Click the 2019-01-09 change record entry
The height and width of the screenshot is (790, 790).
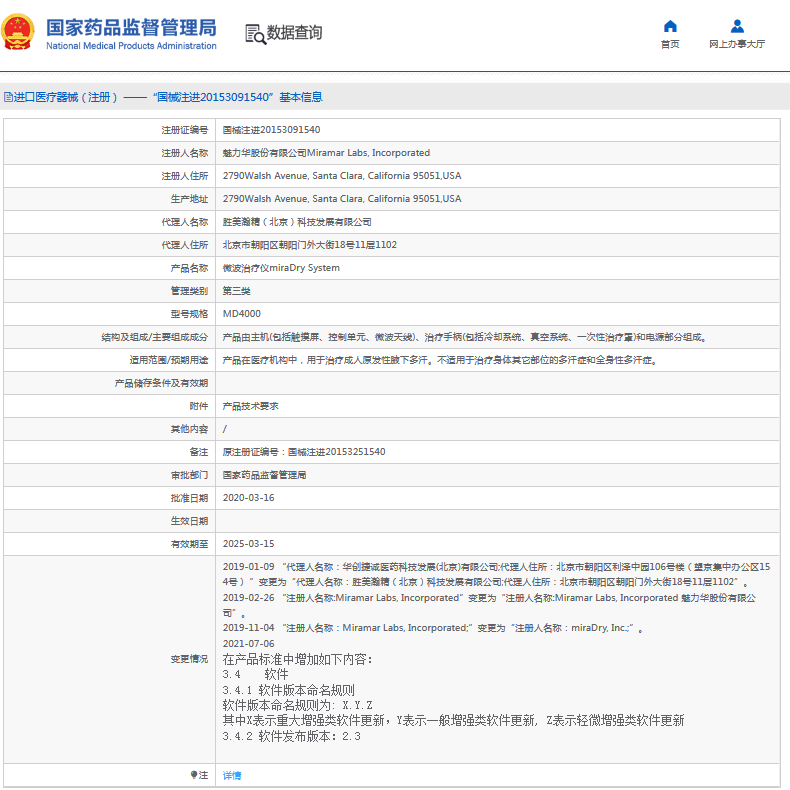pos(496,574)
